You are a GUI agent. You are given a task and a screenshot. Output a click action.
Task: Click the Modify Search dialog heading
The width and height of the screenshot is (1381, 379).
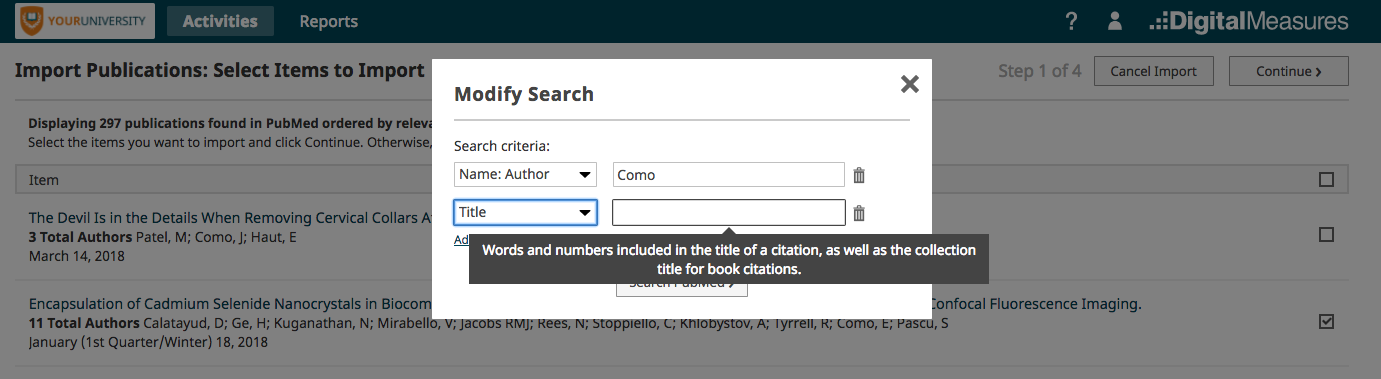(524, 94)
